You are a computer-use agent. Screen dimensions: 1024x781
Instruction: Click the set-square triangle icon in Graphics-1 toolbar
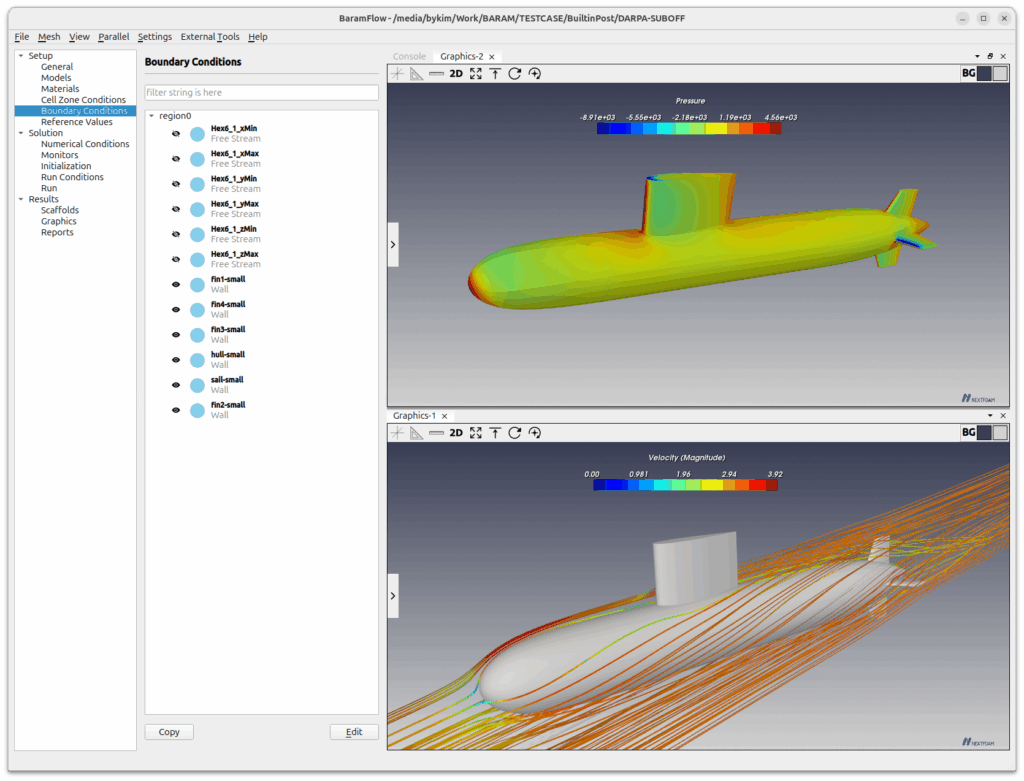click(x=417, y=433)
